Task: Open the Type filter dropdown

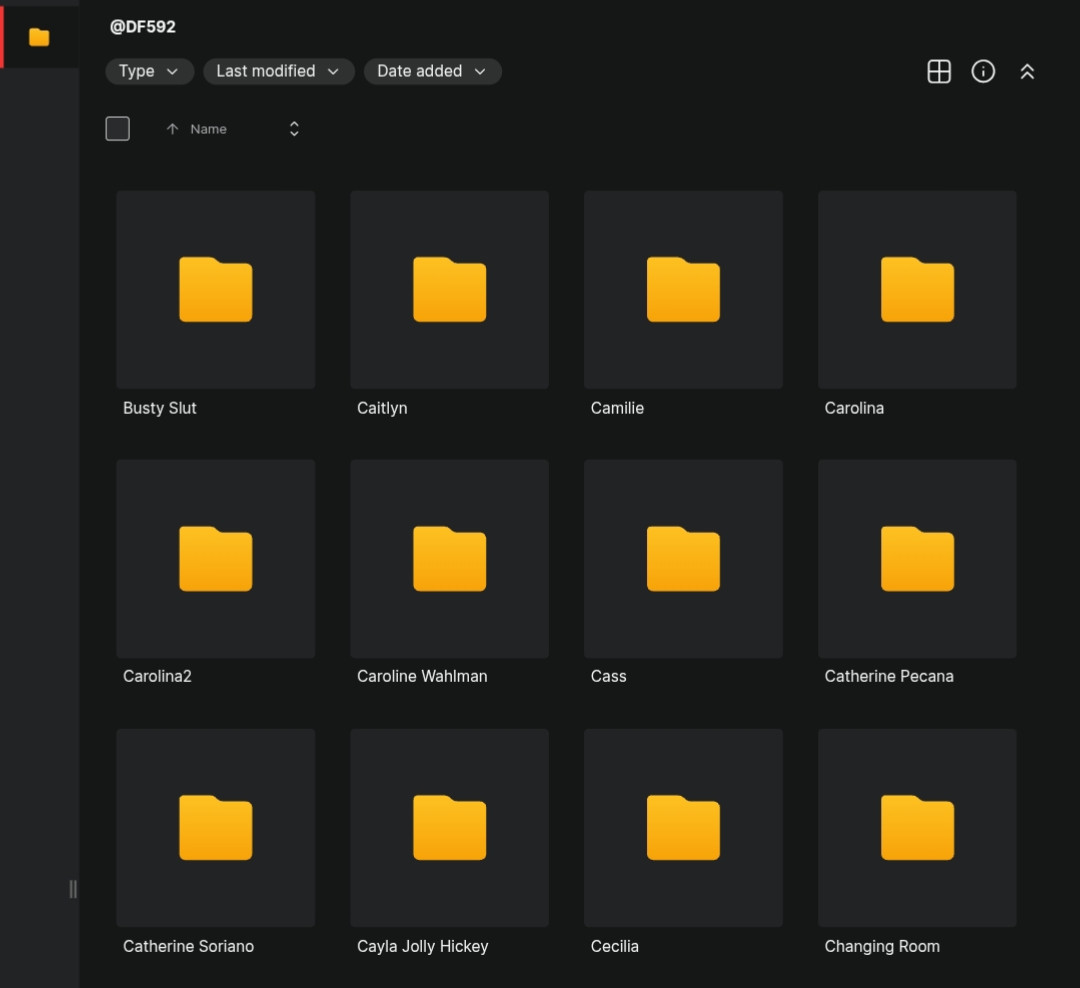Action: [x=149, y=72]
